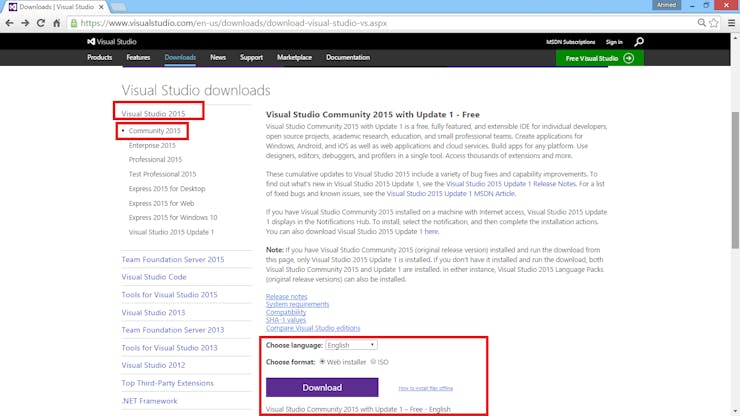
Task: Open the Release notes link
Action: (286, 297)
